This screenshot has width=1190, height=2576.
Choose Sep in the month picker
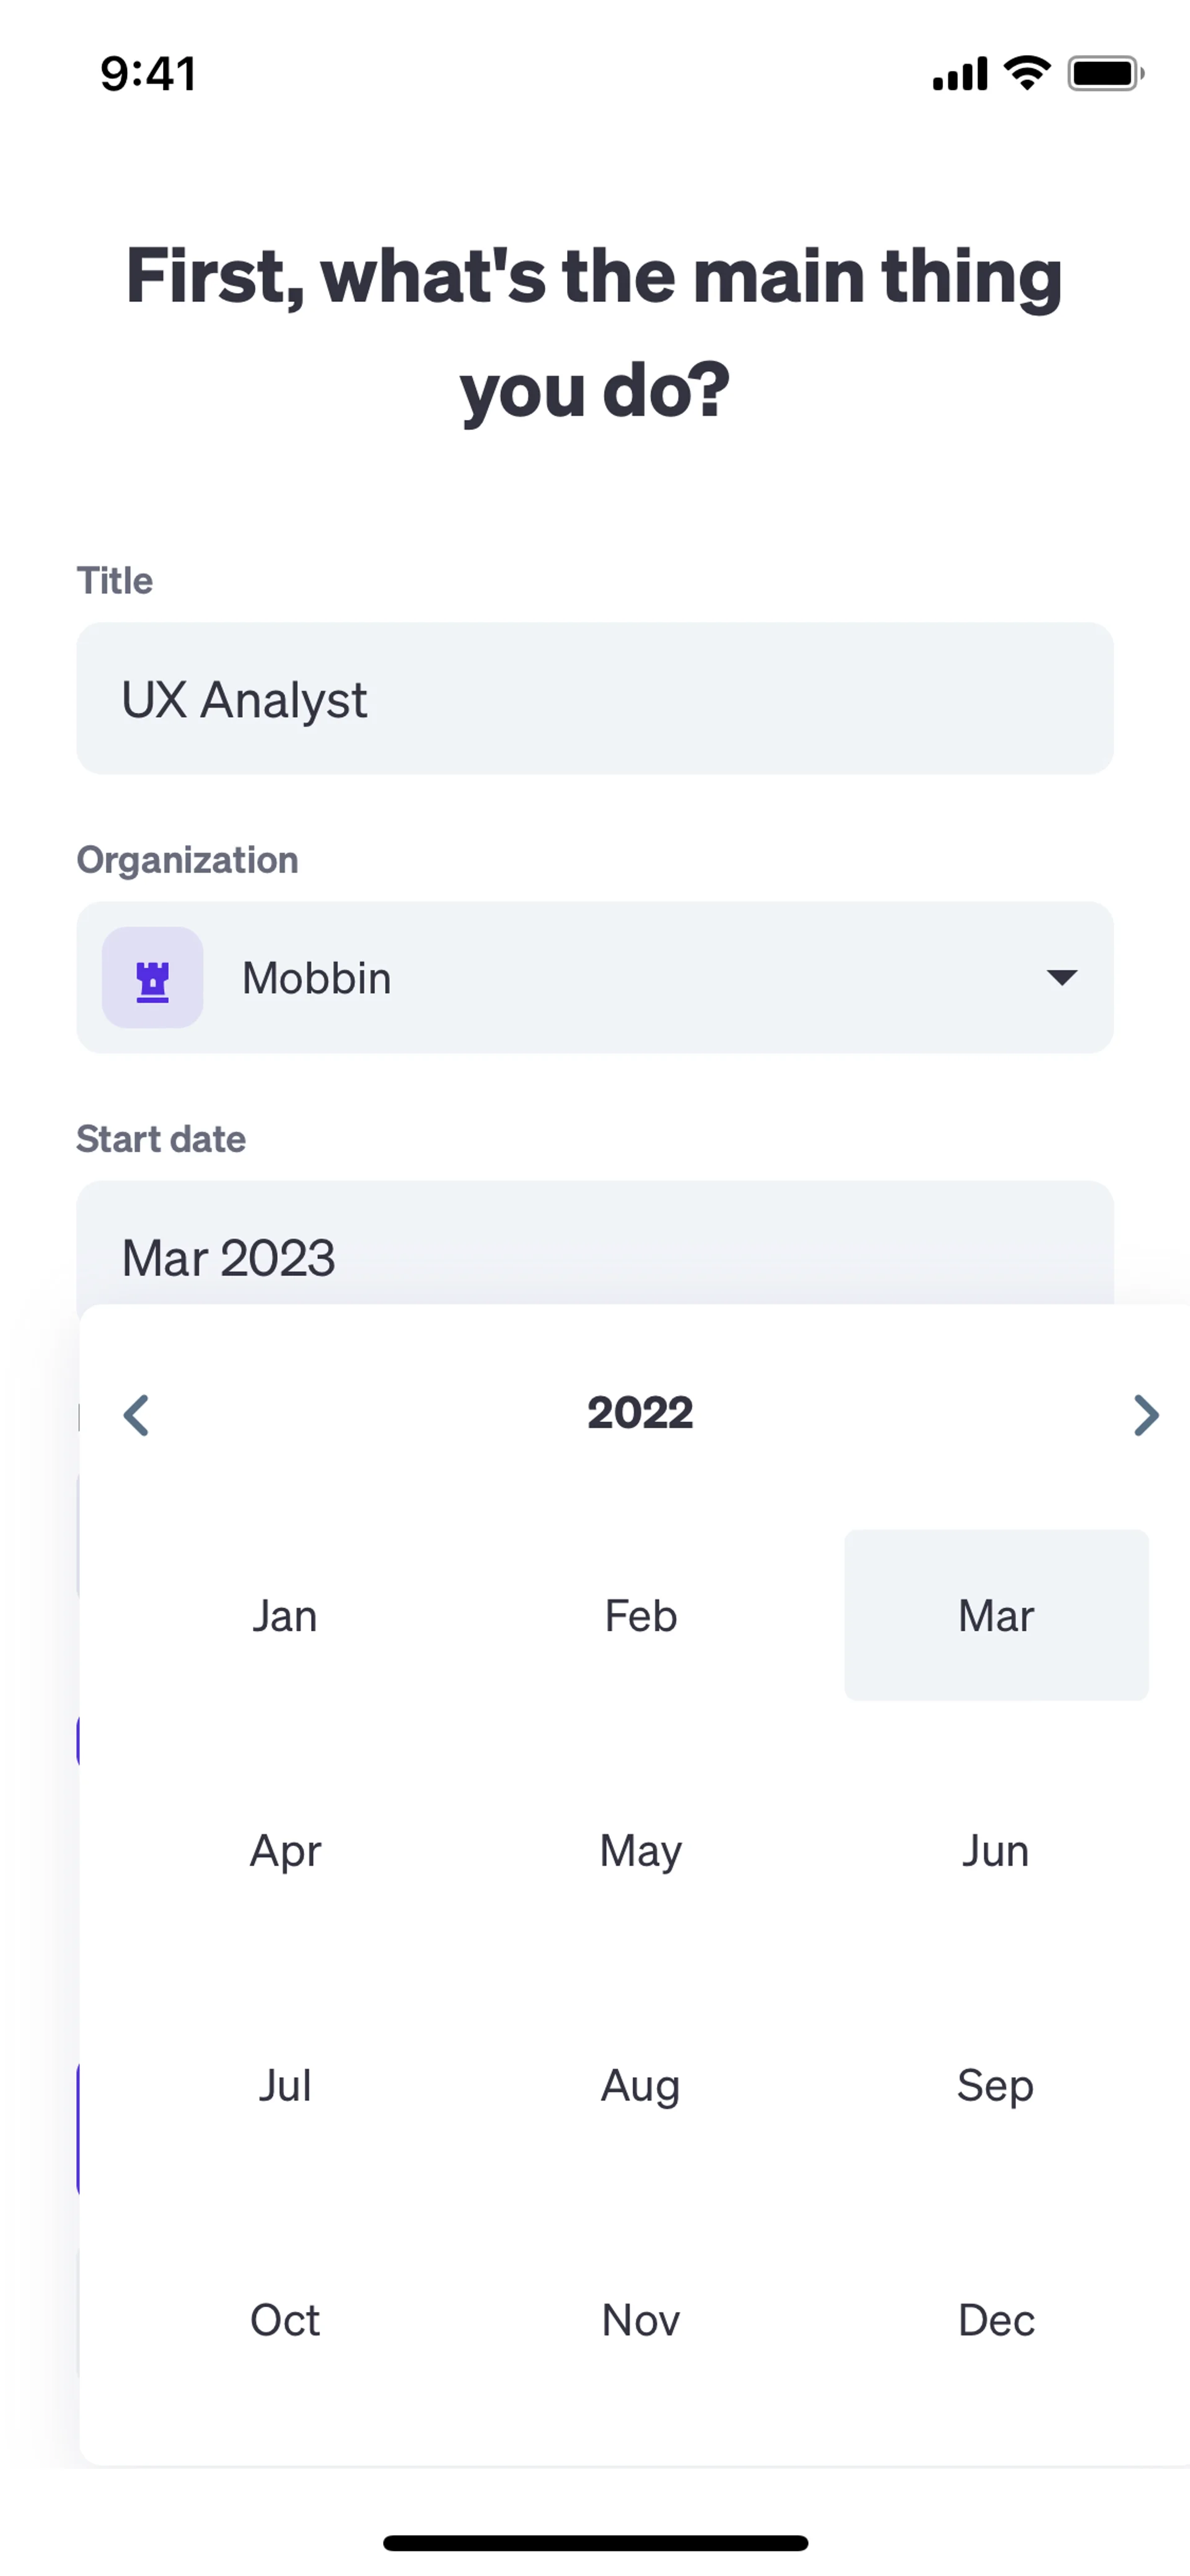point(996,2086)
